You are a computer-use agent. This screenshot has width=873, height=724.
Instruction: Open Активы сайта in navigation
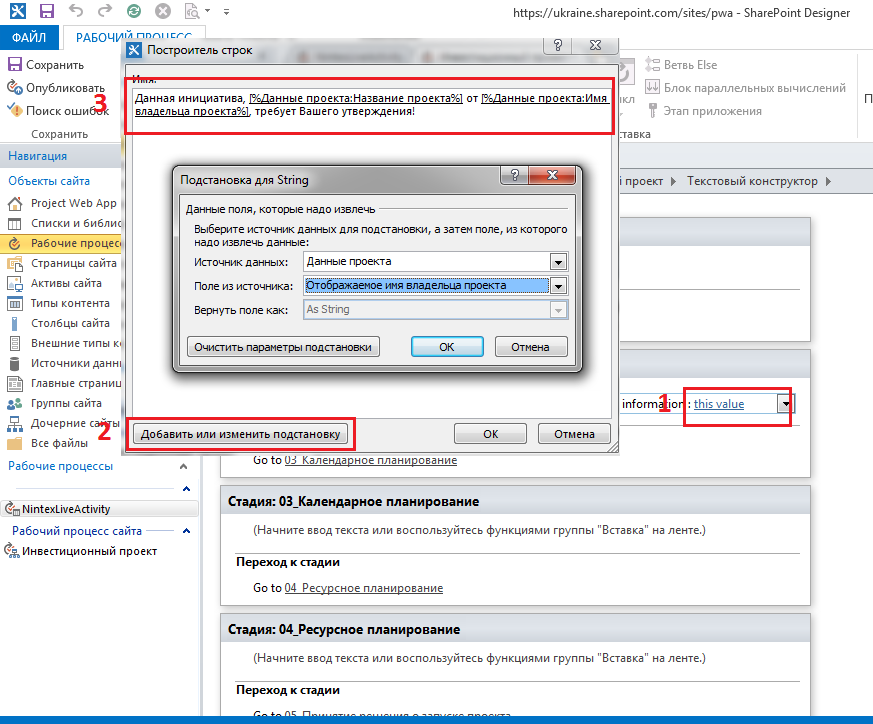pyautogui.click(x=64, y=283)
